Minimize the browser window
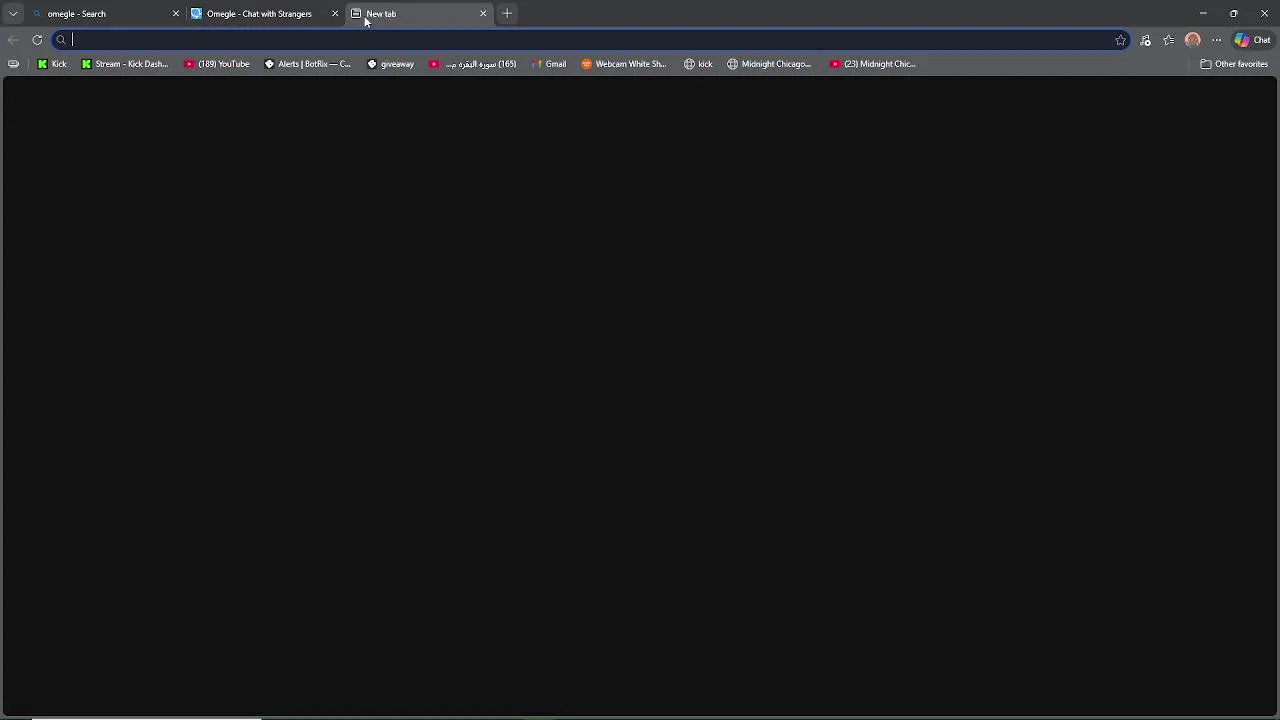The height and width of the screenshot is (720, 1280). (1203, 14)
